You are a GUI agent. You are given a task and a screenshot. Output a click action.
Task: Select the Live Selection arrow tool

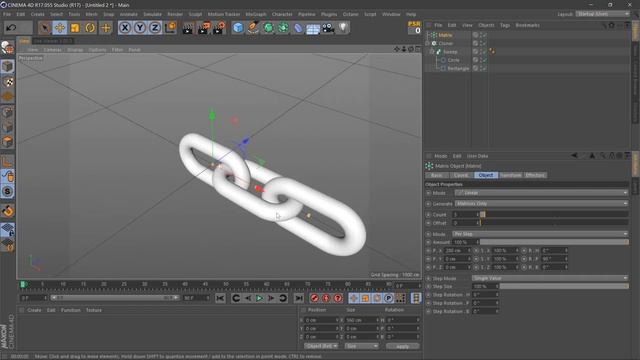(x=44, y=28)
